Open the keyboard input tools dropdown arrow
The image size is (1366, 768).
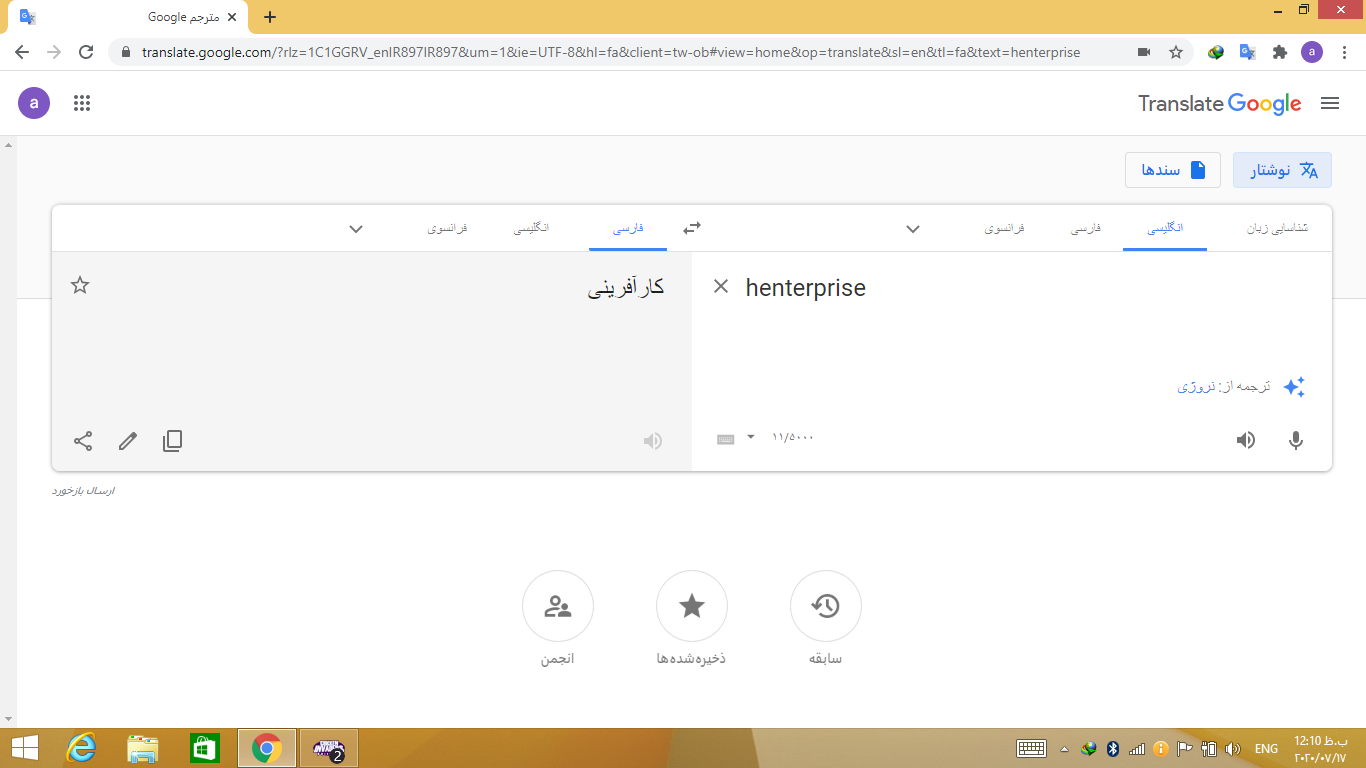click(x=751, y=437)
